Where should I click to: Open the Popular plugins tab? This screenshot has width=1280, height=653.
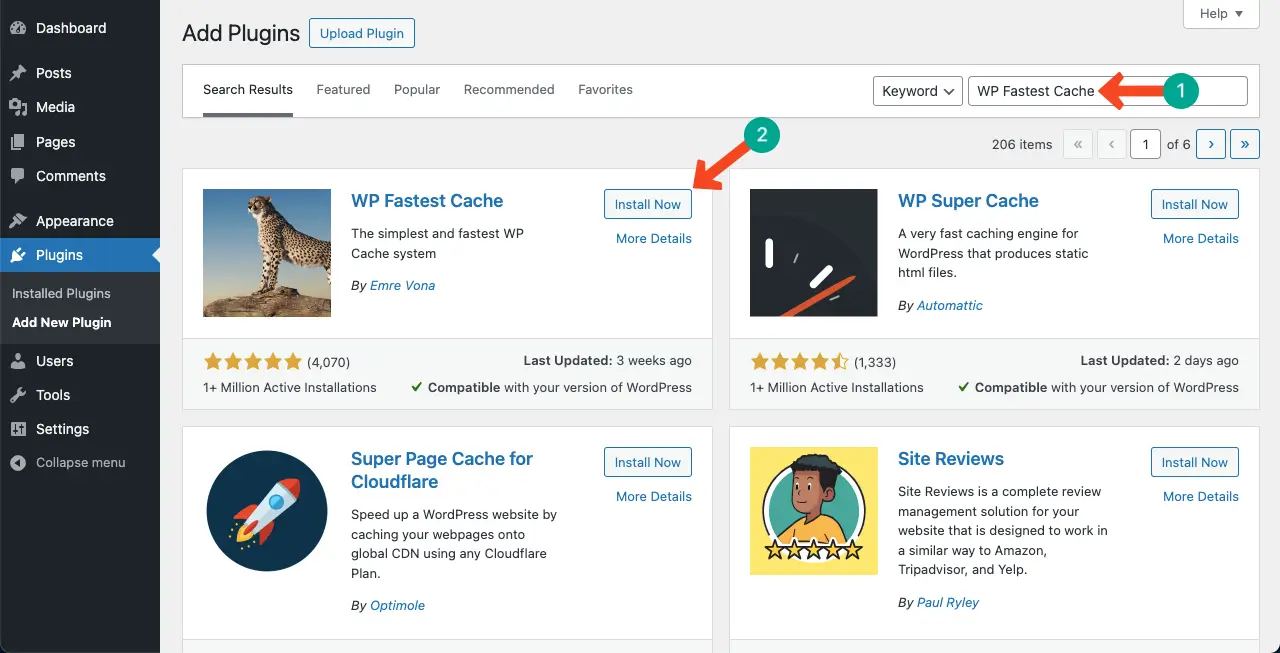tap(417, 90)
